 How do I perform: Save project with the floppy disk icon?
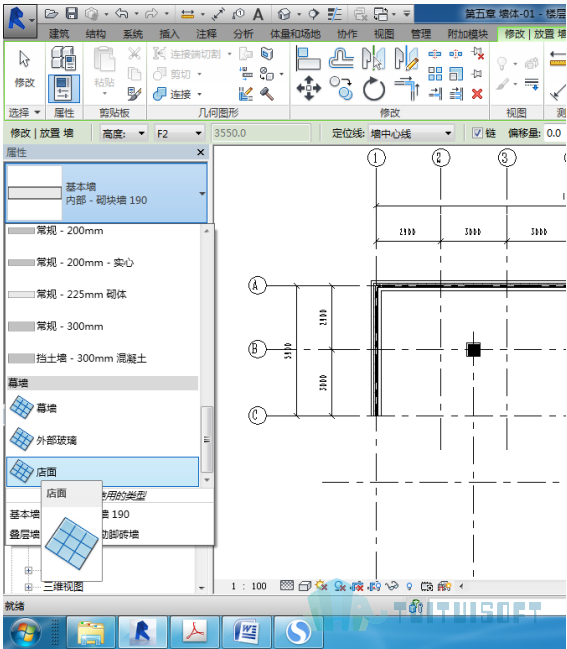pyautogui.click(x=72, y=14)
